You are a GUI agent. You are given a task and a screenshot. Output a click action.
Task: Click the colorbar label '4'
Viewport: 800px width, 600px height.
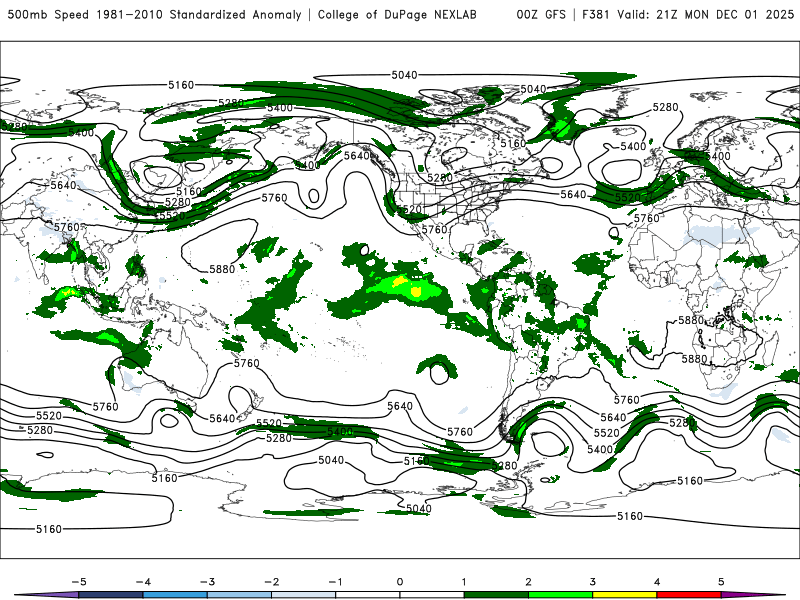pos(657,582)
